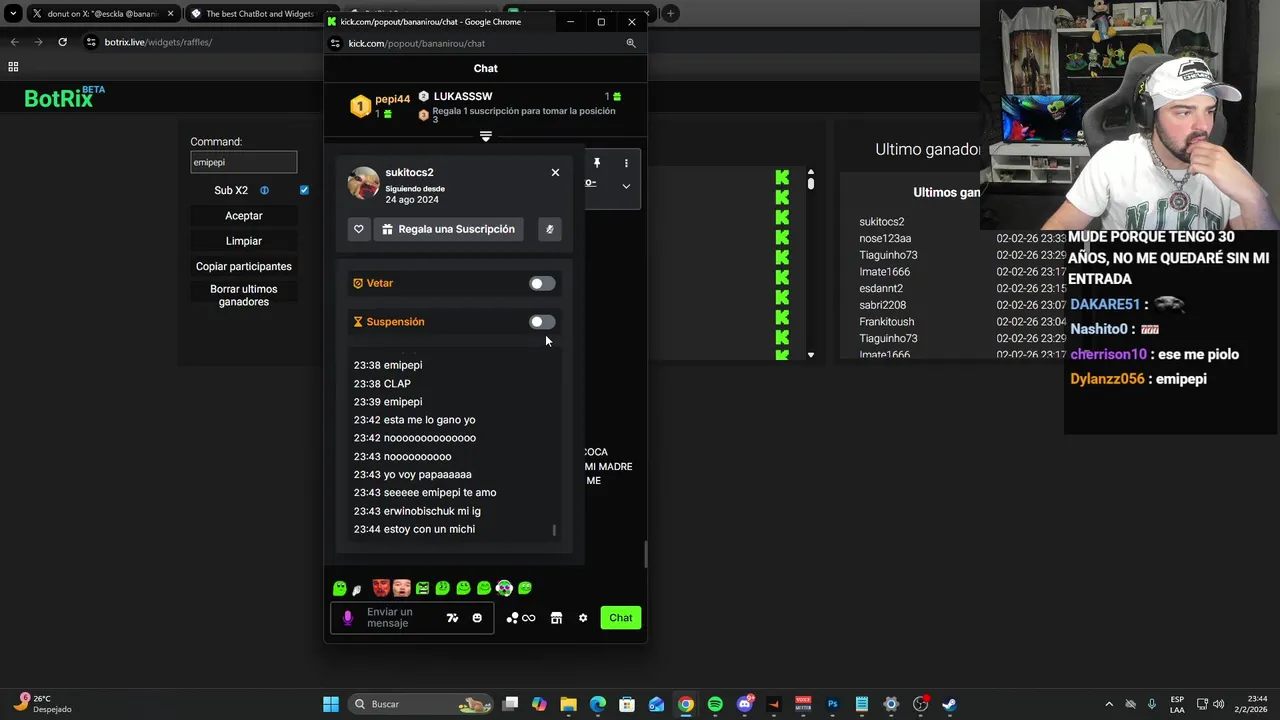Viewport: 1280px width, 720px height.
Task: Select the green angry hulk emote
Action: coord(422,588)
